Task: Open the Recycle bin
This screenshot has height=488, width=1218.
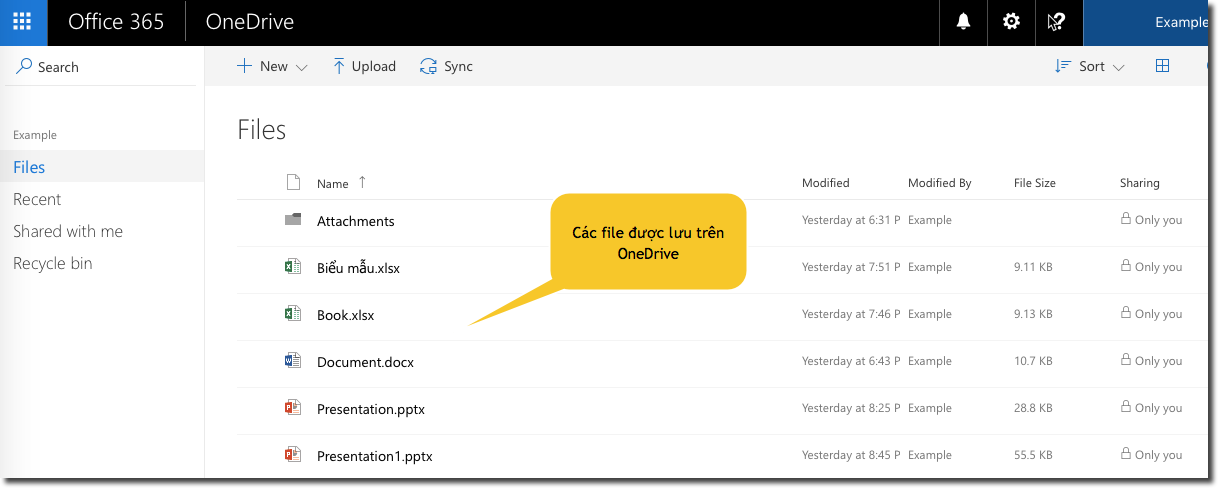Action: pyautogui.click(x=52, y=263)
